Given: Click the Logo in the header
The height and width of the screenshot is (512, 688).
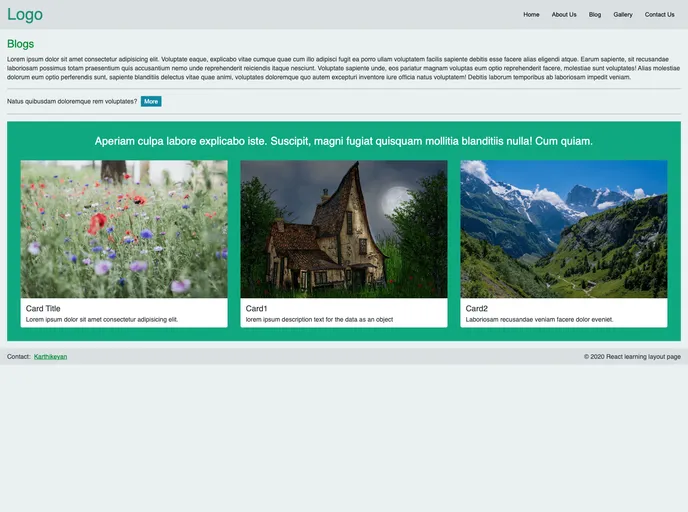Looking at the screenshot, I should (25, 14).
